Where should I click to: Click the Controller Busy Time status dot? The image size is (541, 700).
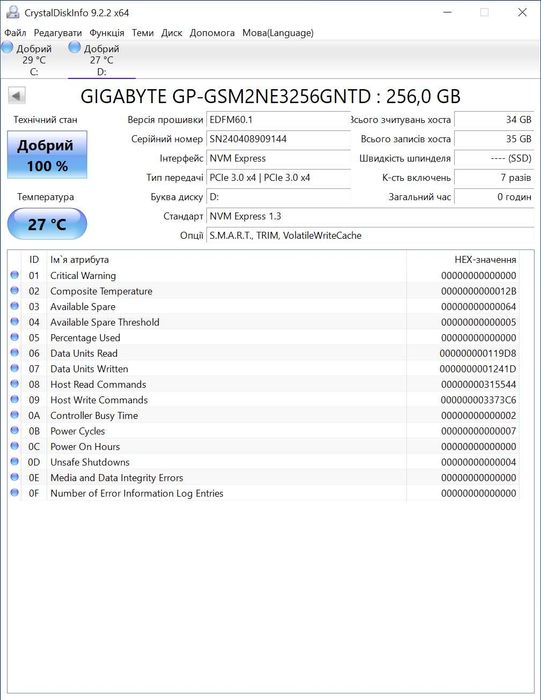14,415
